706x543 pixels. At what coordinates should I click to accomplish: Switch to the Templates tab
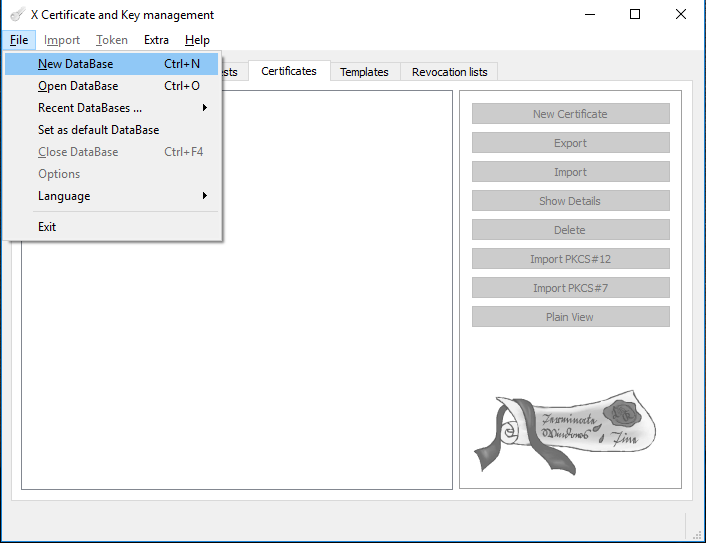[x=364, y=72]
